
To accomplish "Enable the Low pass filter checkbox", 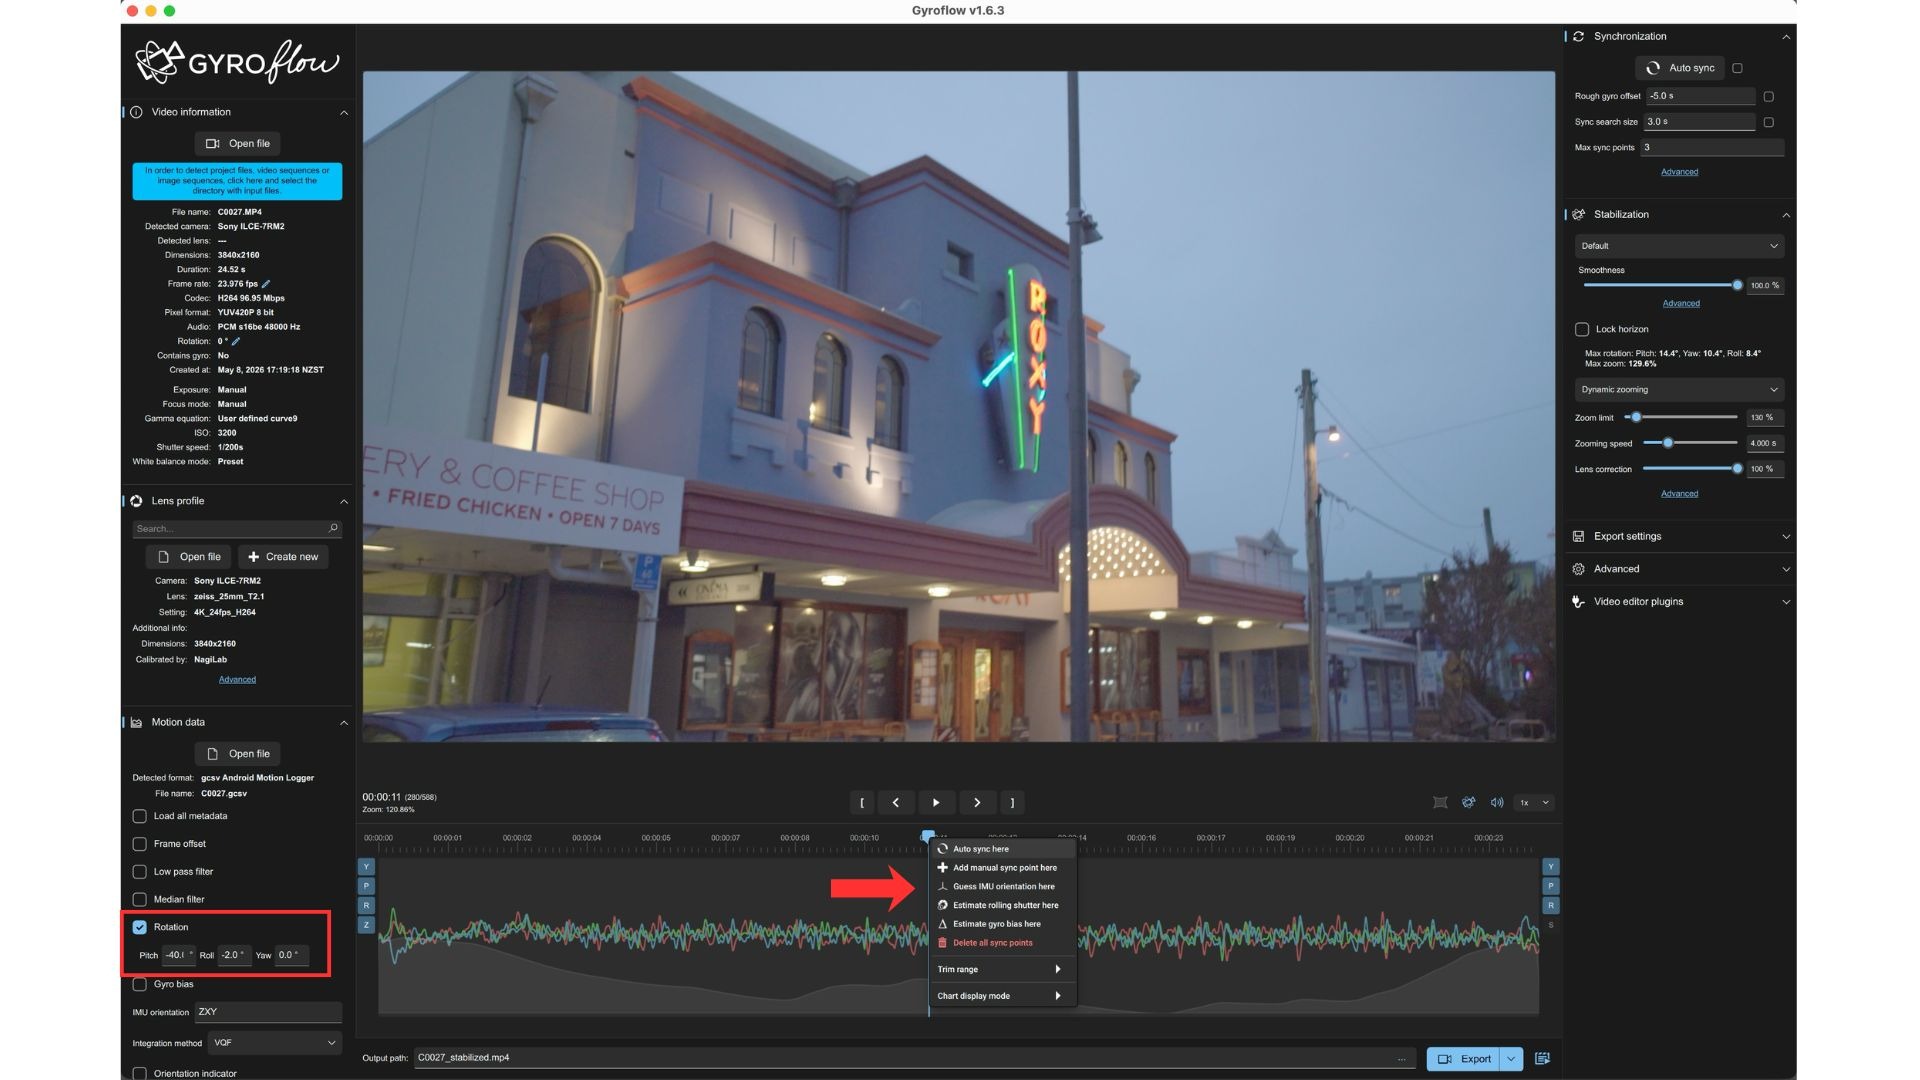I will 140,872.
